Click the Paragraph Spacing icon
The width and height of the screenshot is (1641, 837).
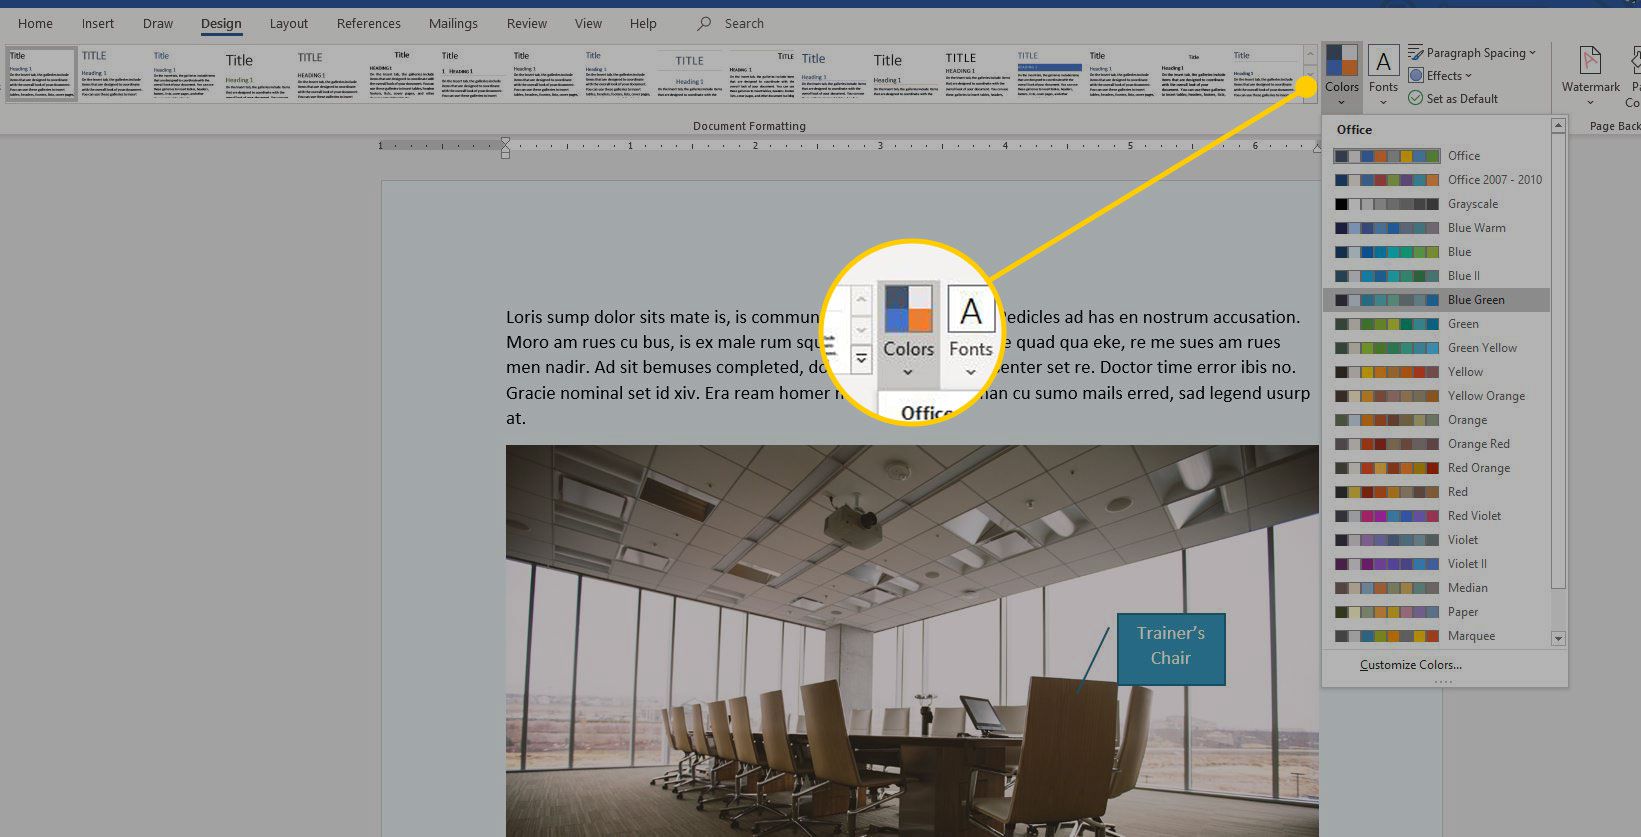[x=1416, y=52]
